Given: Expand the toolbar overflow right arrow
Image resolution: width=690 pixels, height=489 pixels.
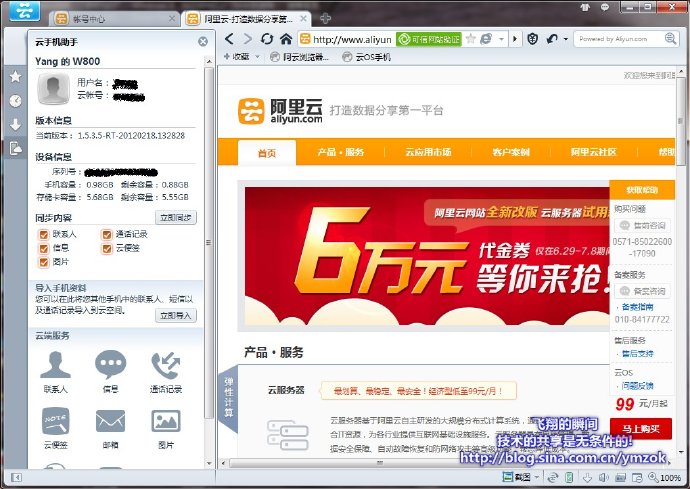Looking at the screenshot, I should click(x=515, y=39).
